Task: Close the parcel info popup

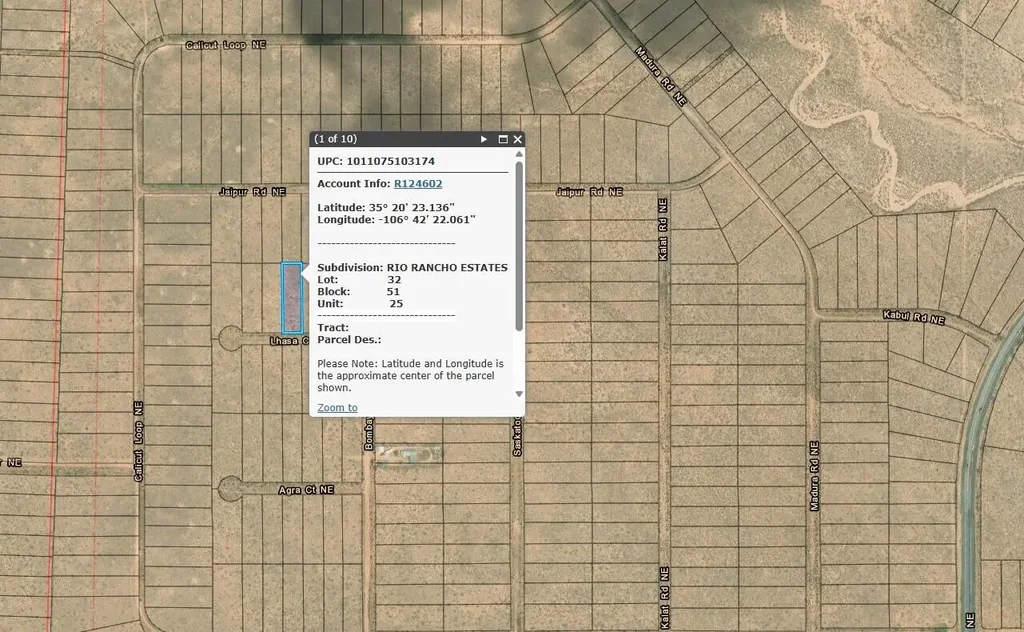Action: tap(518, 140)
